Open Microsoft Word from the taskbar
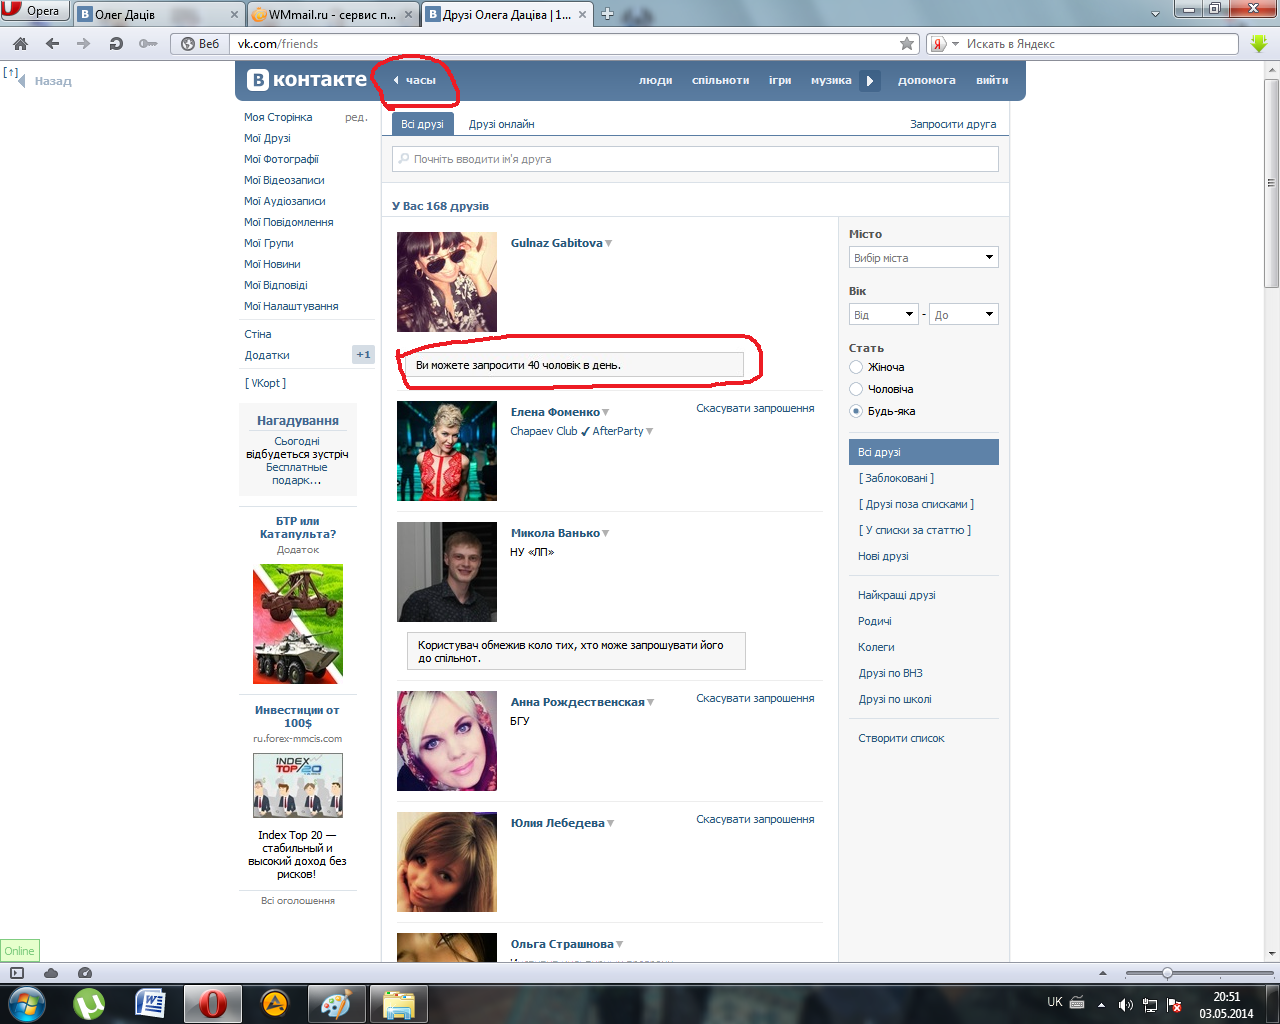This screenshot has width=1280, height=1024. pos(150,1003)
